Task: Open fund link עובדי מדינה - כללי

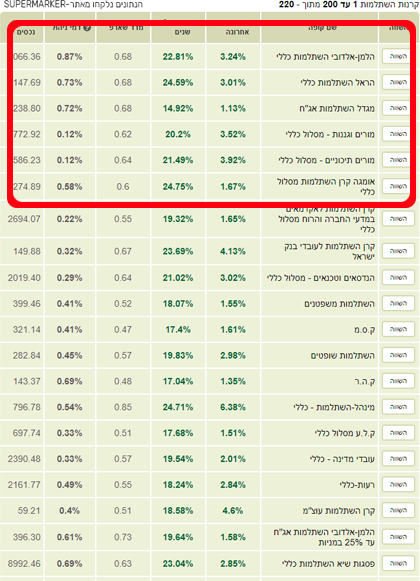Action: click(x=342, y=459)
